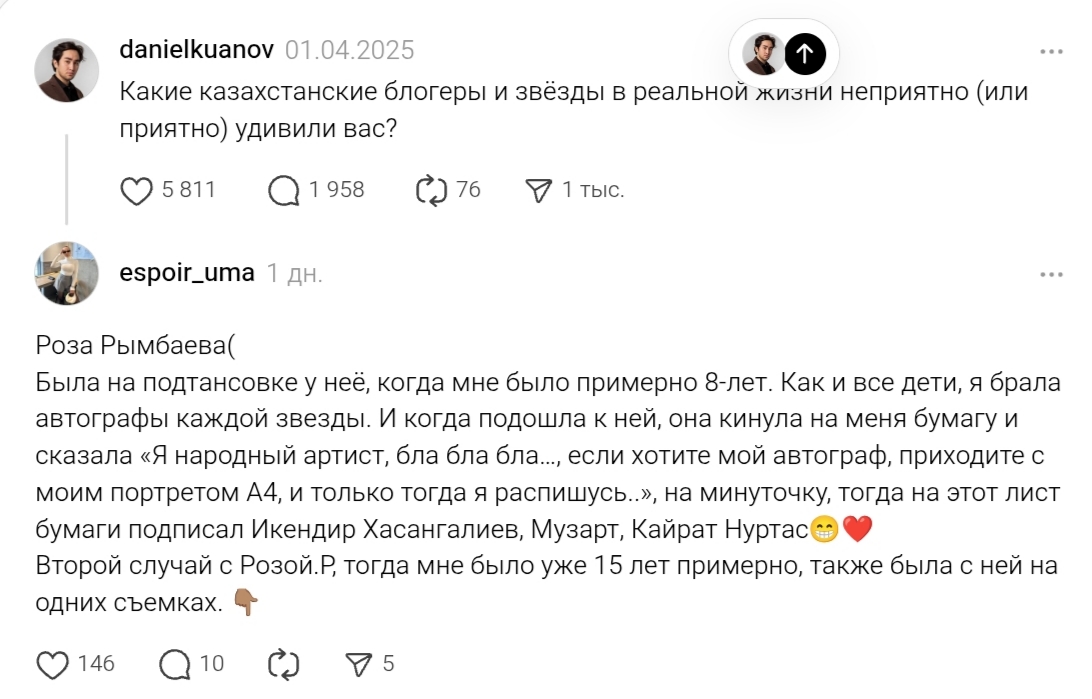
Task: Click the 01.04.2025 post date
Action: 349,50
